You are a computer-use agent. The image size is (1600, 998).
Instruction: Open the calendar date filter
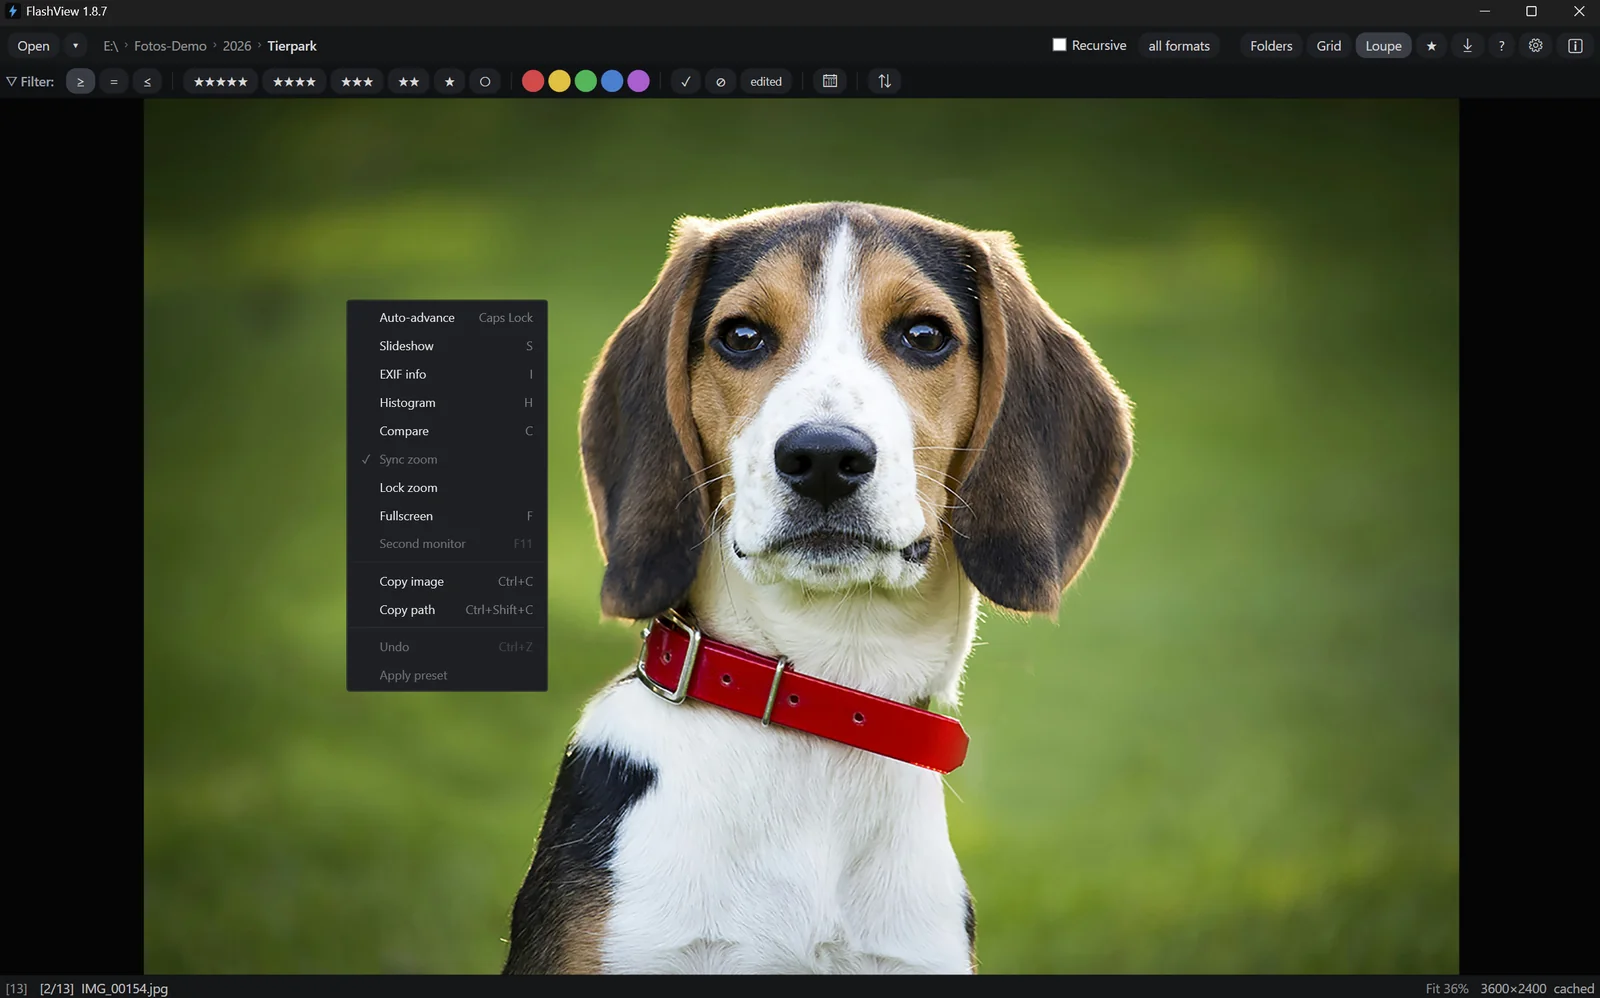830,82
